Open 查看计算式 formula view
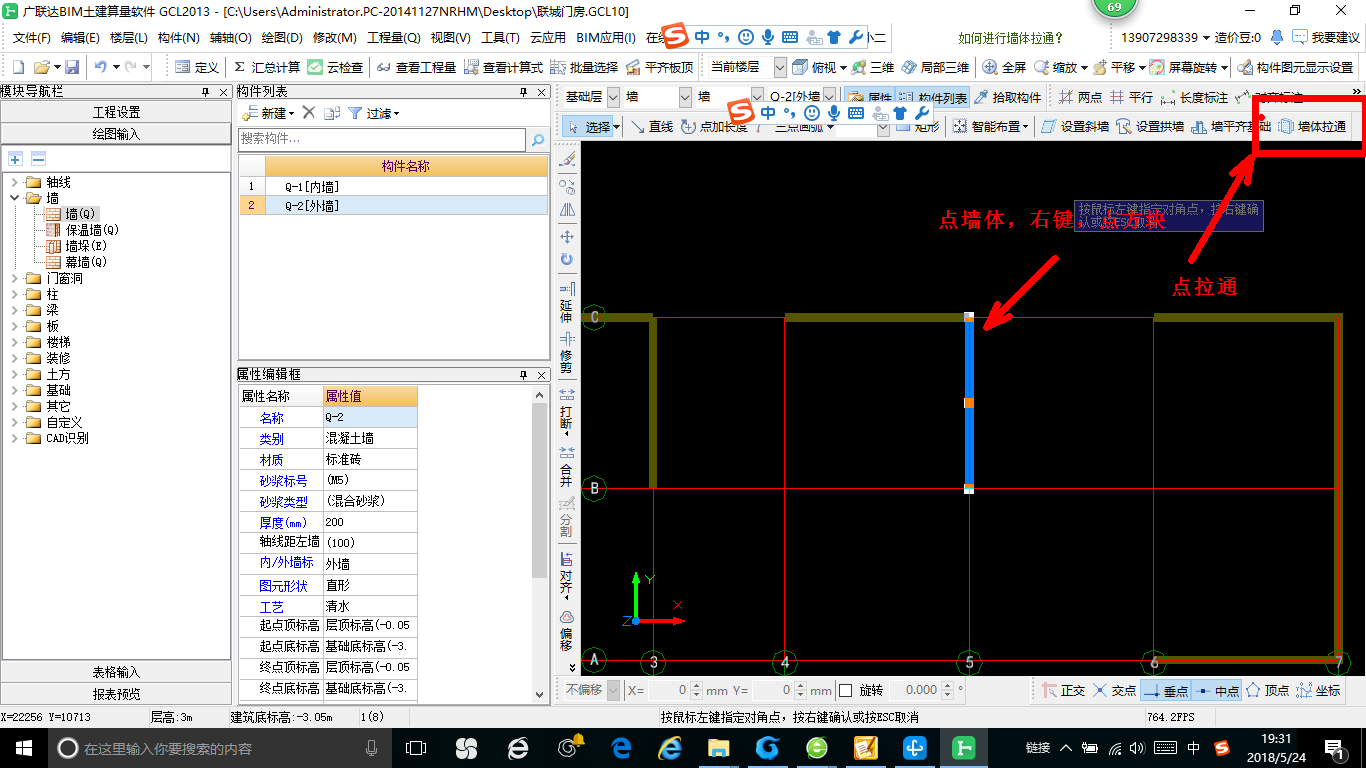Viewport: 1366px width, 768px height. coord(503,67)
